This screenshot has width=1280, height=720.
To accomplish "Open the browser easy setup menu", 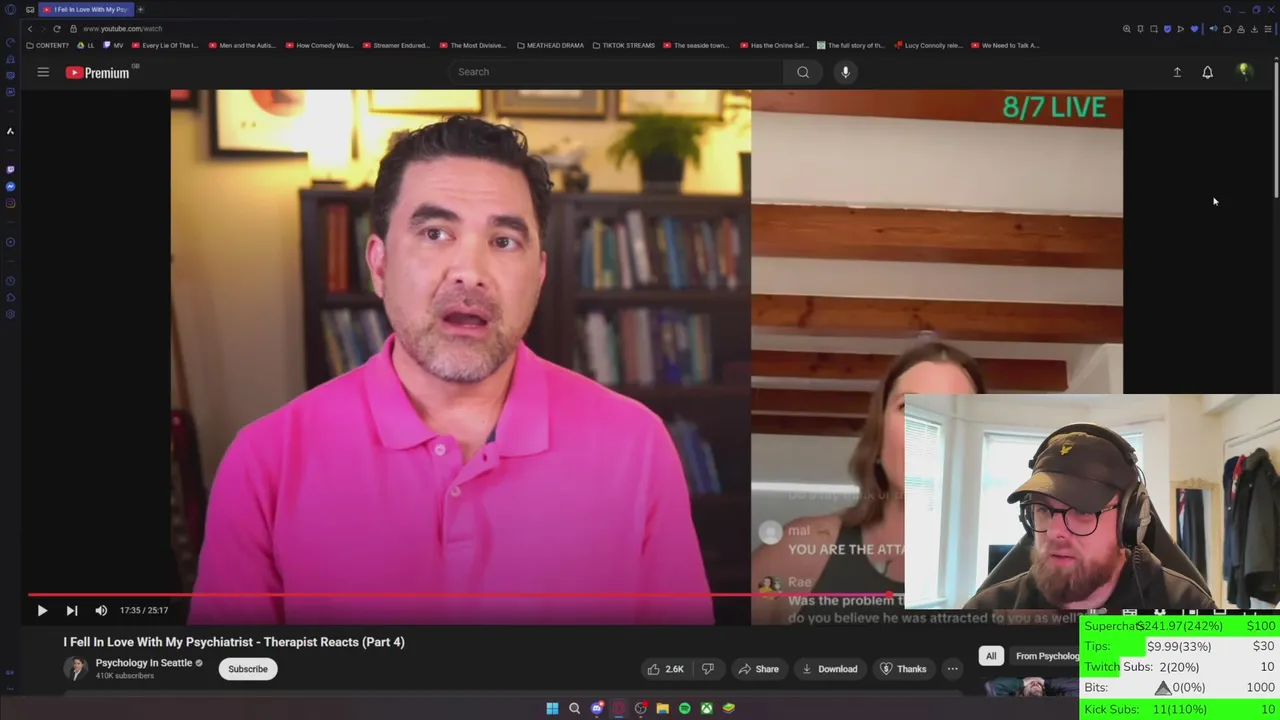I will point(1268,29).
